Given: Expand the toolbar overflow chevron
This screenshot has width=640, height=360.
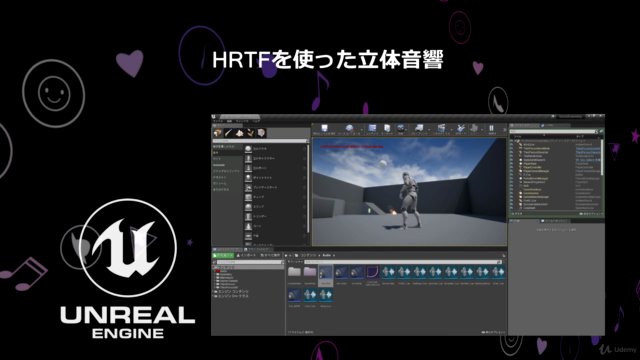Looking at the screenshot, I should click(504, 130).
